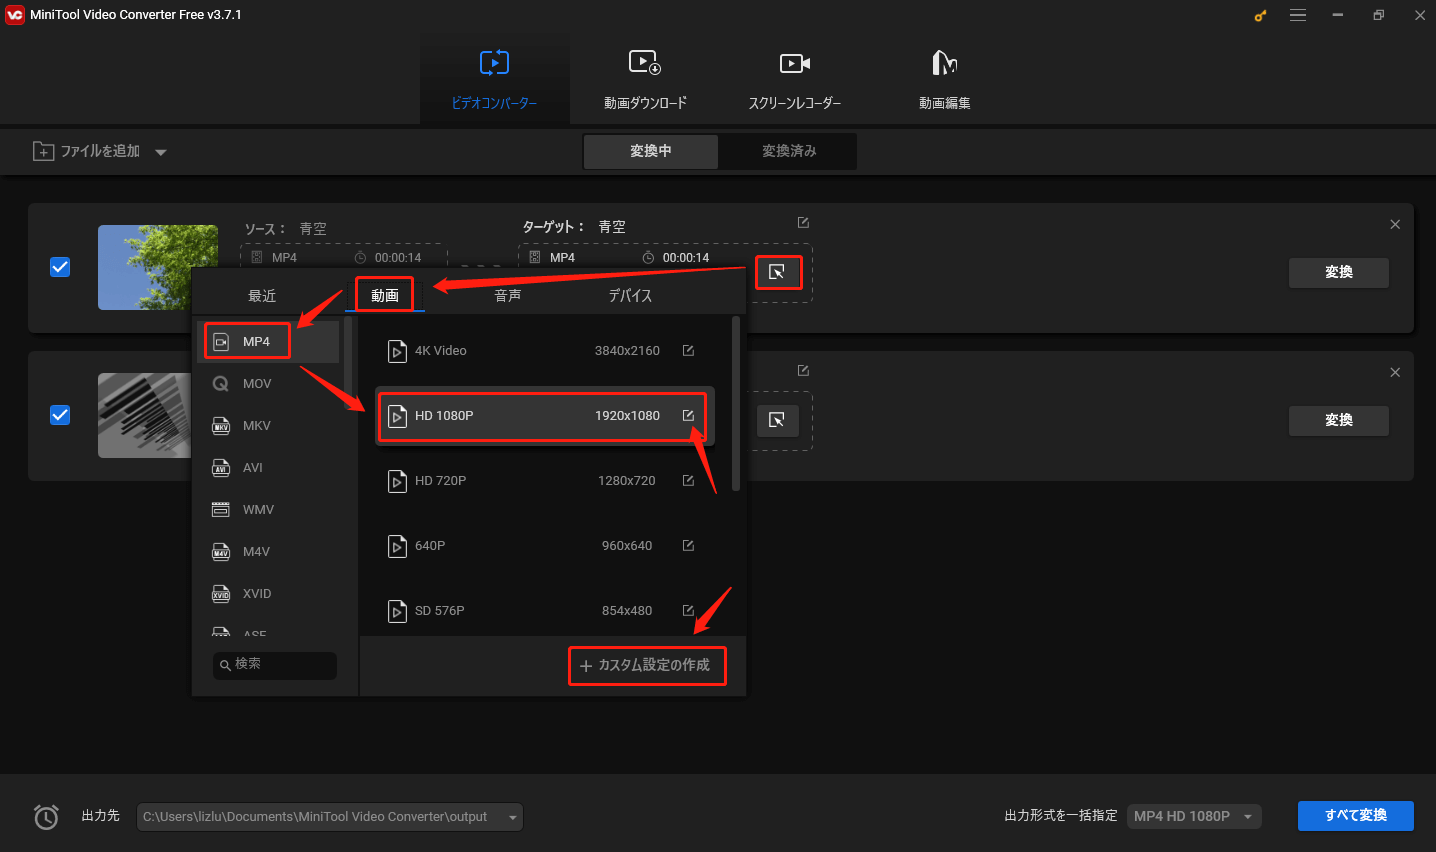Select the 640P 960x640 preset
Image resolution: width=1436 pixels, height=852 pixels.
[x=544, y=546]
